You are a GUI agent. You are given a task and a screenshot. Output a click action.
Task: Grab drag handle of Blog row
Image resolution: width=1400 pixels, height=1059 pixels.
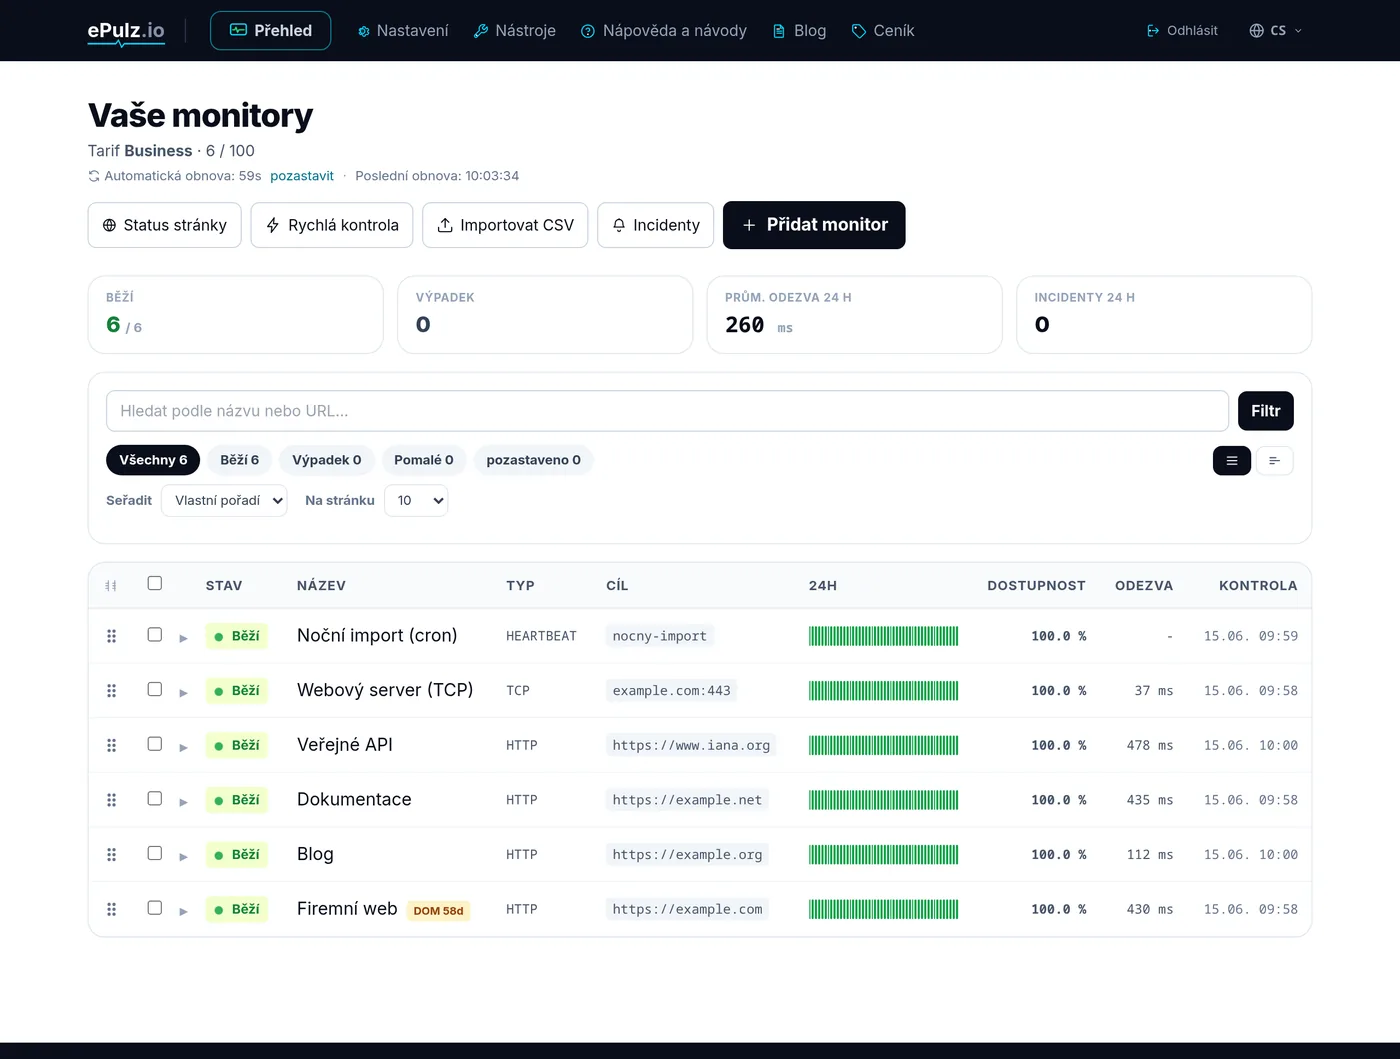pyautogui.click(x=111, y=854)
